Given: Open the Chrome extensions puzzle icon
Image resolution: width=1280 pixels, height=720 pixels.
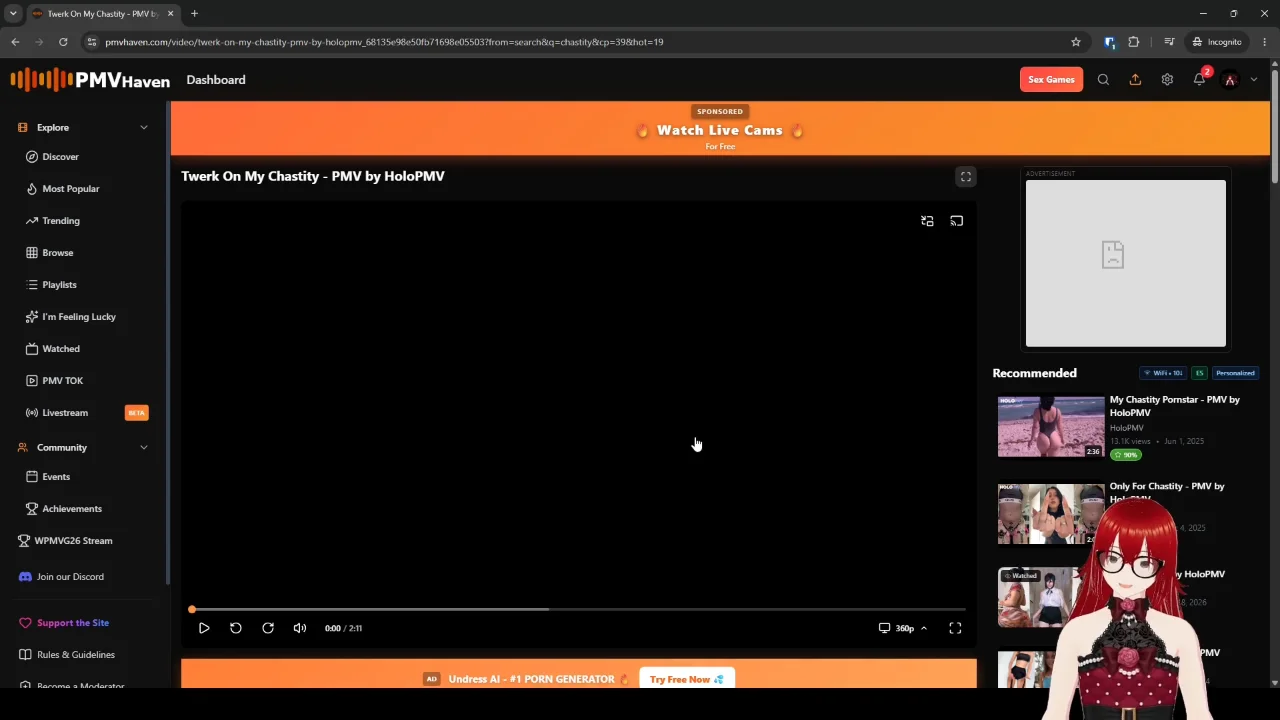Looking at the screenshot, I should point(1134,42).
